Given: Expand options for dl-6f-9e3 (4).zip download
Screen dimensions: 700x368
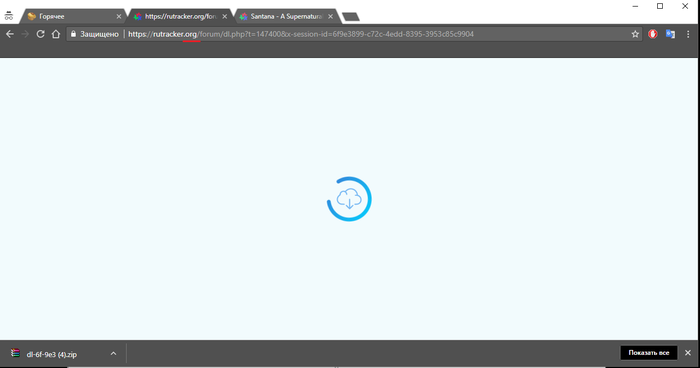Looking at the screenshot, I should point(113,354).
